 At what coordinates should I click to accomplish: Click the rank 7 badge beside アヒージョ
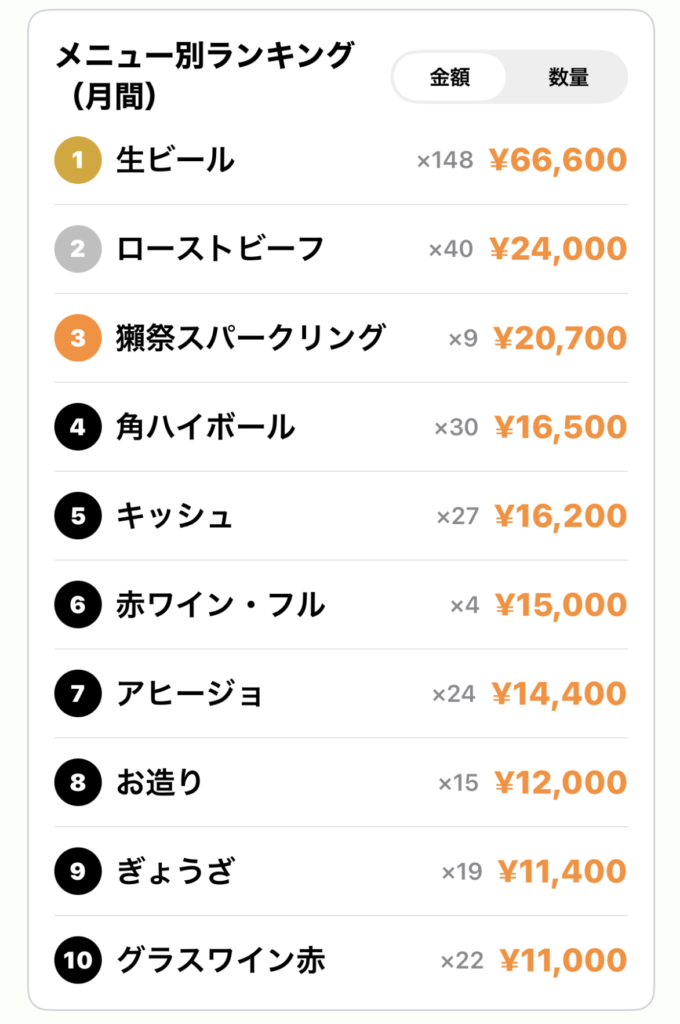(77, 694)
